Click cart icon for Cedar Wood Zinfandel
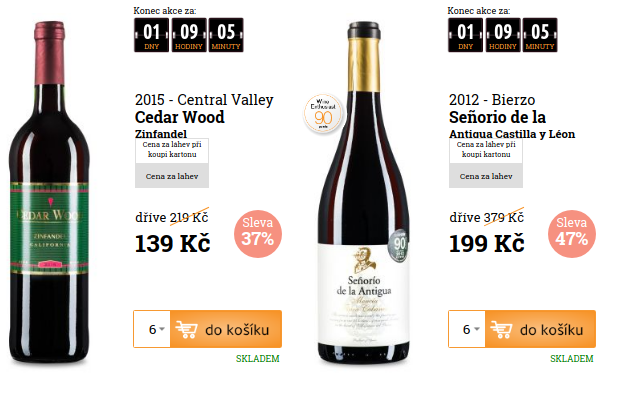The image size is (627, 402). pyautogui.click(x=186, y=330)
